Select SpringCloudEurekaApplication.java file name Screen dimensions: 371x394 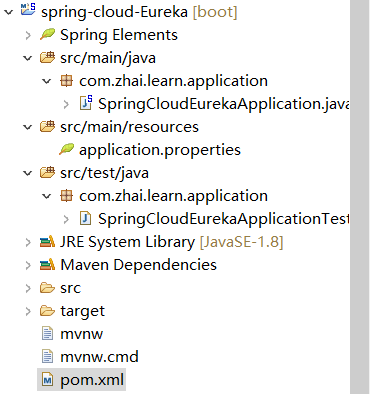[x=224, y=104]
